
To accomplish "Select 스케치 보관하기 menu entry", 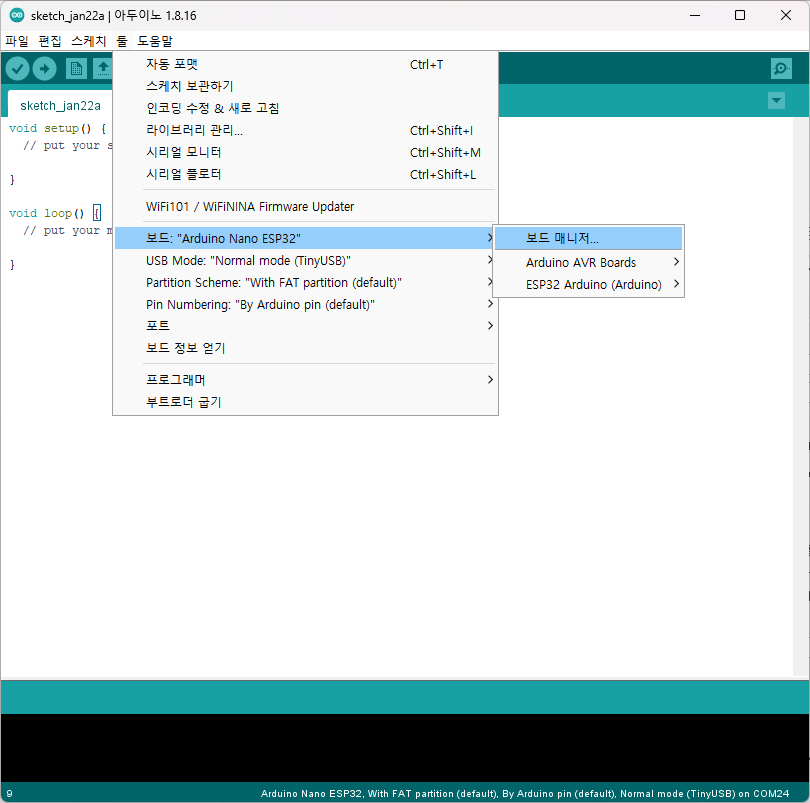I will point(305,86).
